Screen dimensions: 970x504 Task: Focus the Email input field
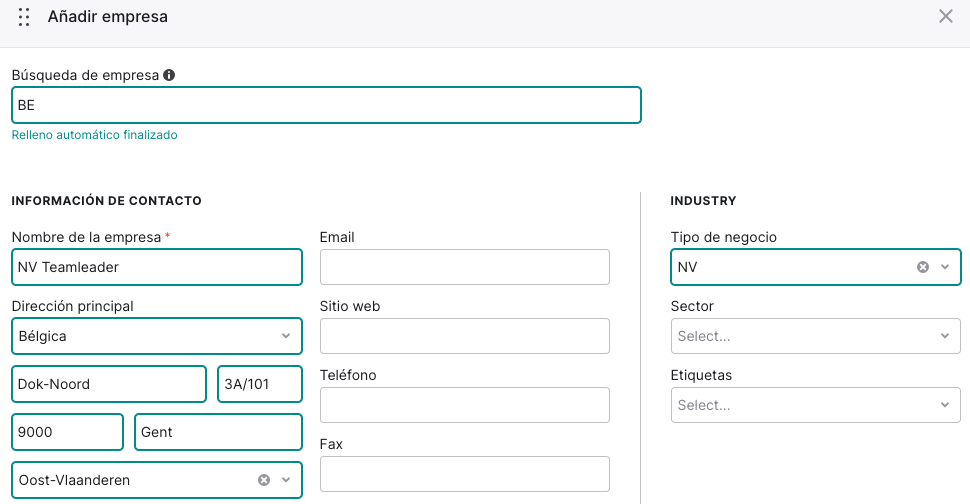click(465, 267)
